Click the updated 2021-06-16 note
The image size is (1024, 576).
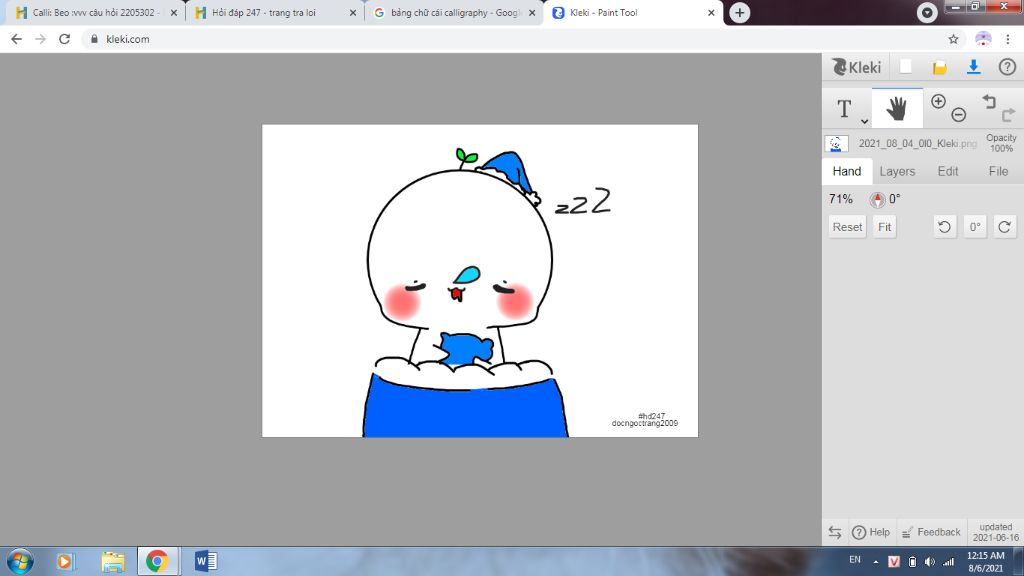995,532
